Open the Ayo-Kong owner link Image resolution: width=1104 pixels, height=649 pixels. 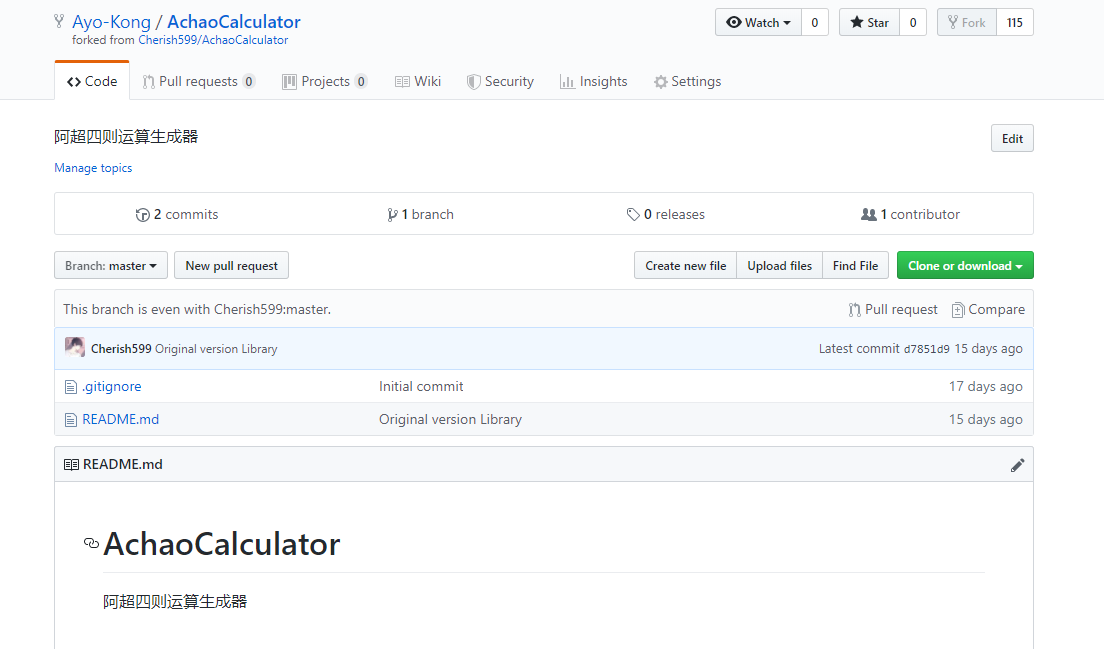coord(111,22)
